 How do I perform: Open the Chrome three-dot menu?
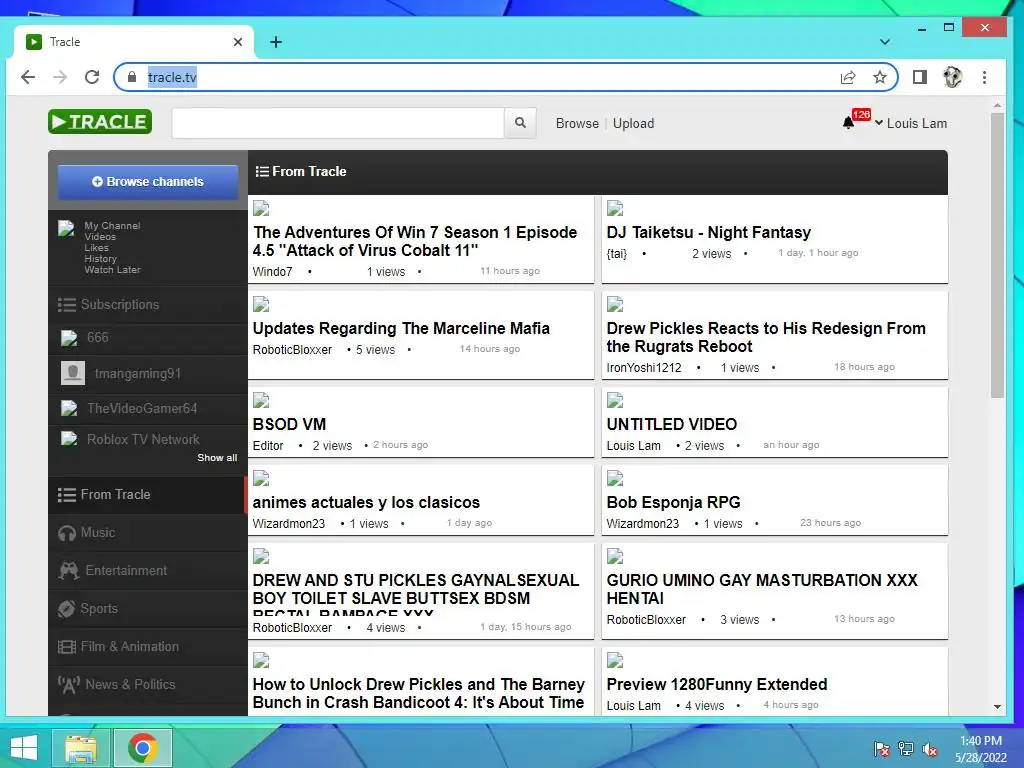pos(984,77)
